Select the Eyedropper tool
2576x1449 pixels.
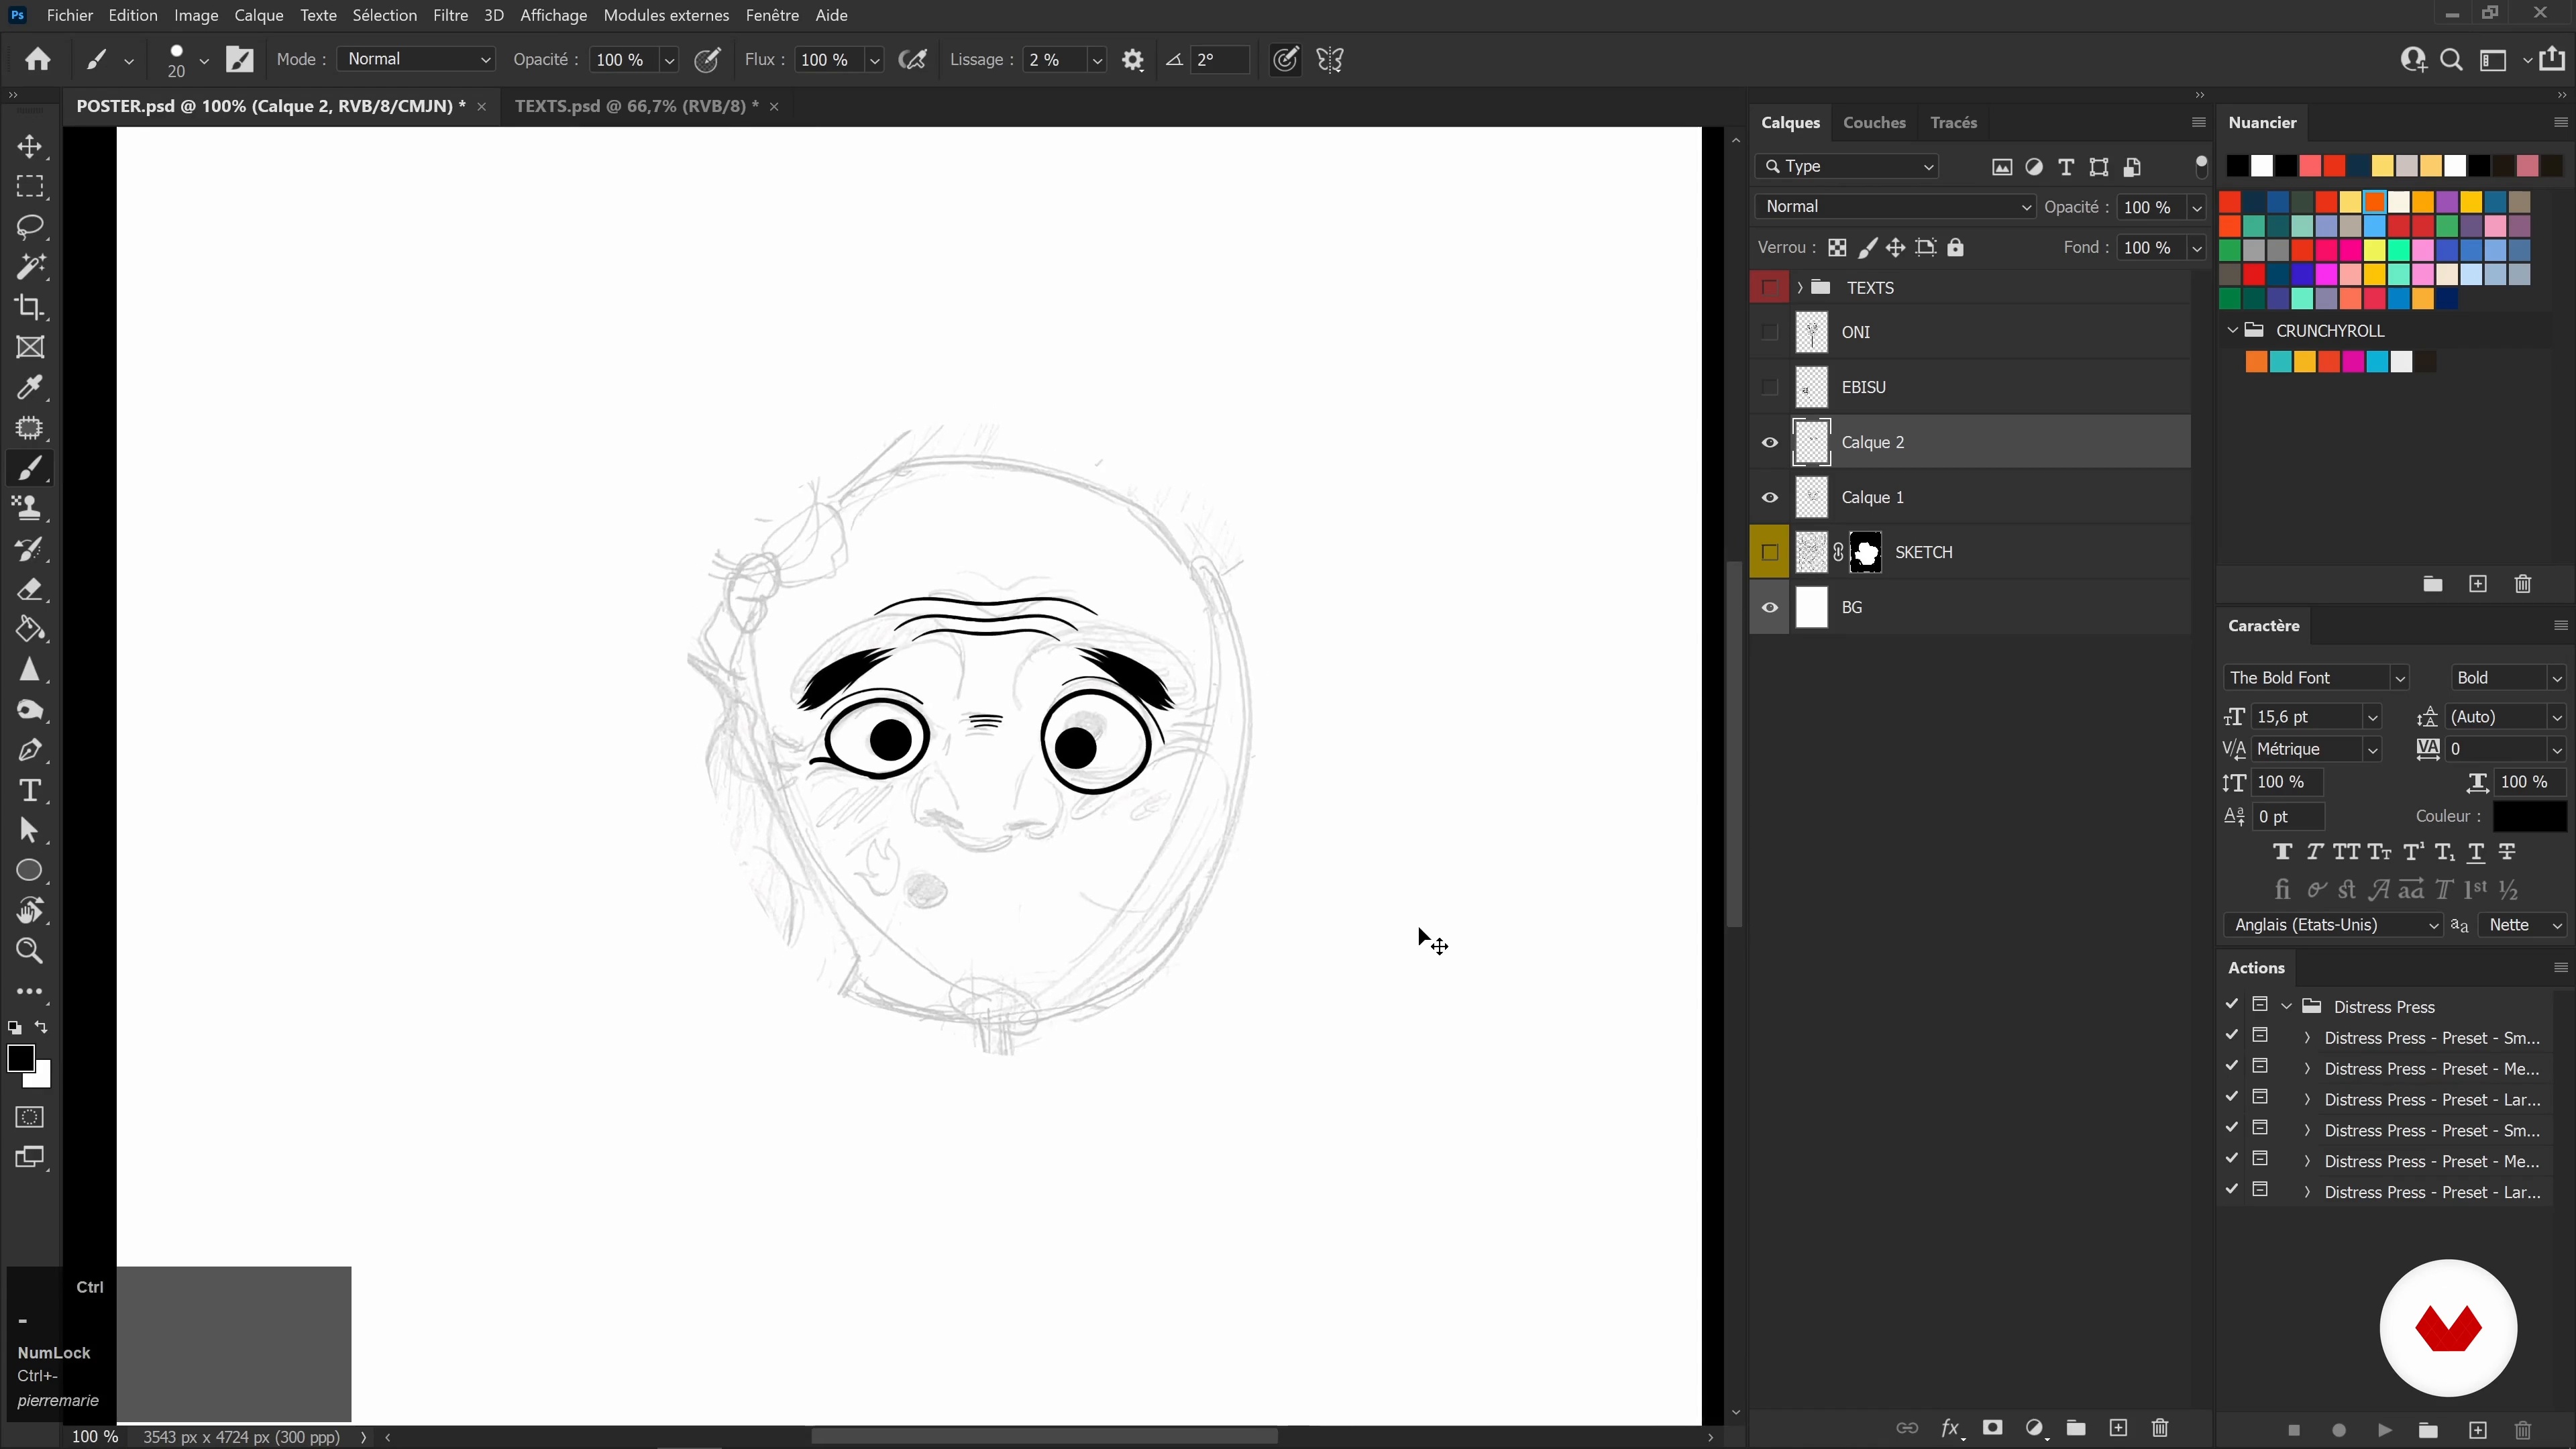(x=30, y=387)
